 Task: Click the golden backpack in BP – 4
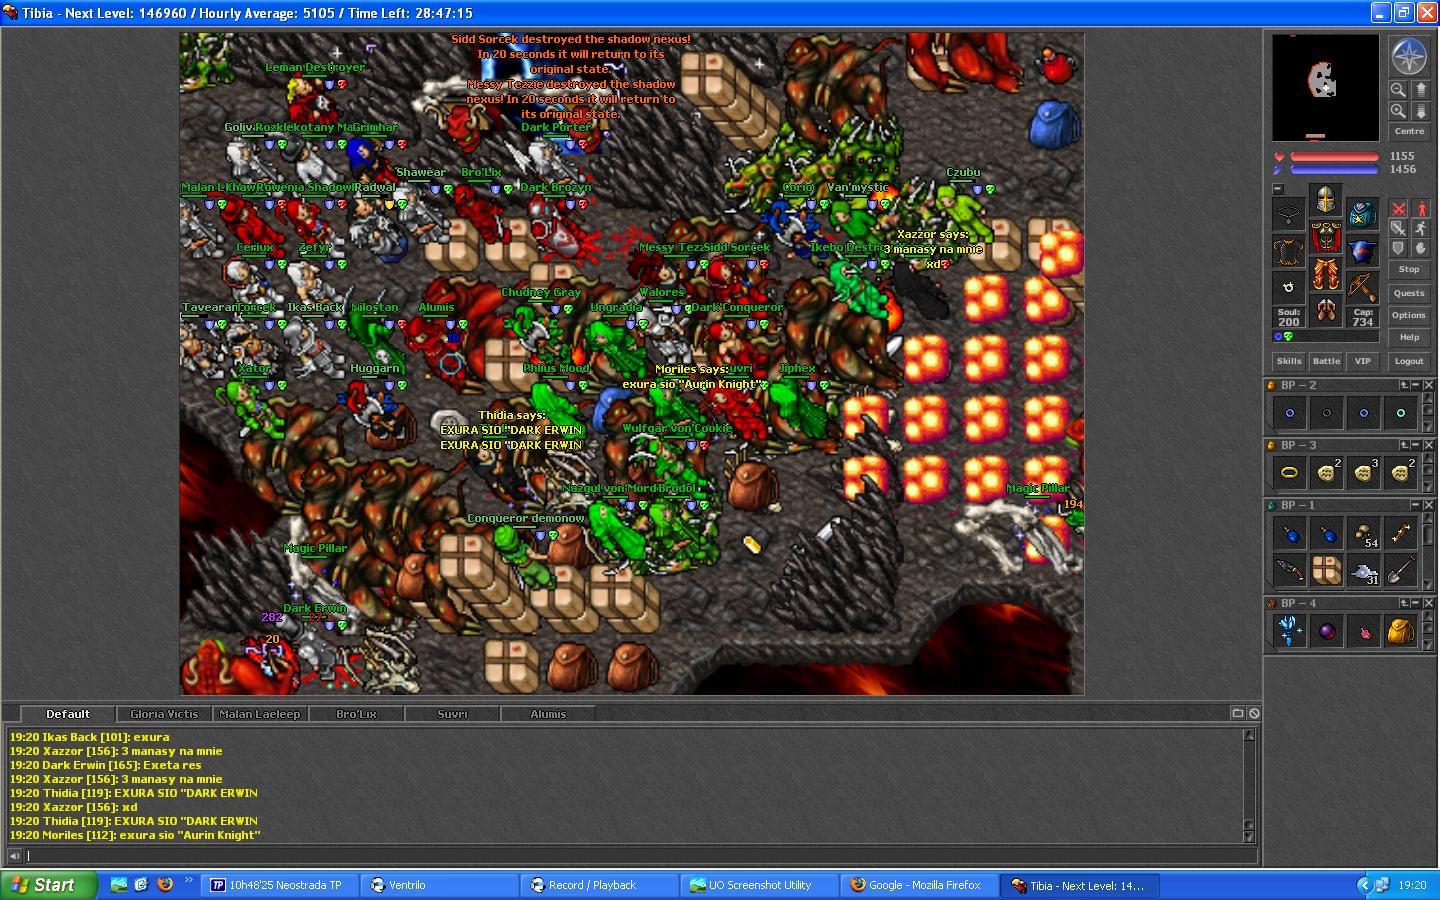1400,631
